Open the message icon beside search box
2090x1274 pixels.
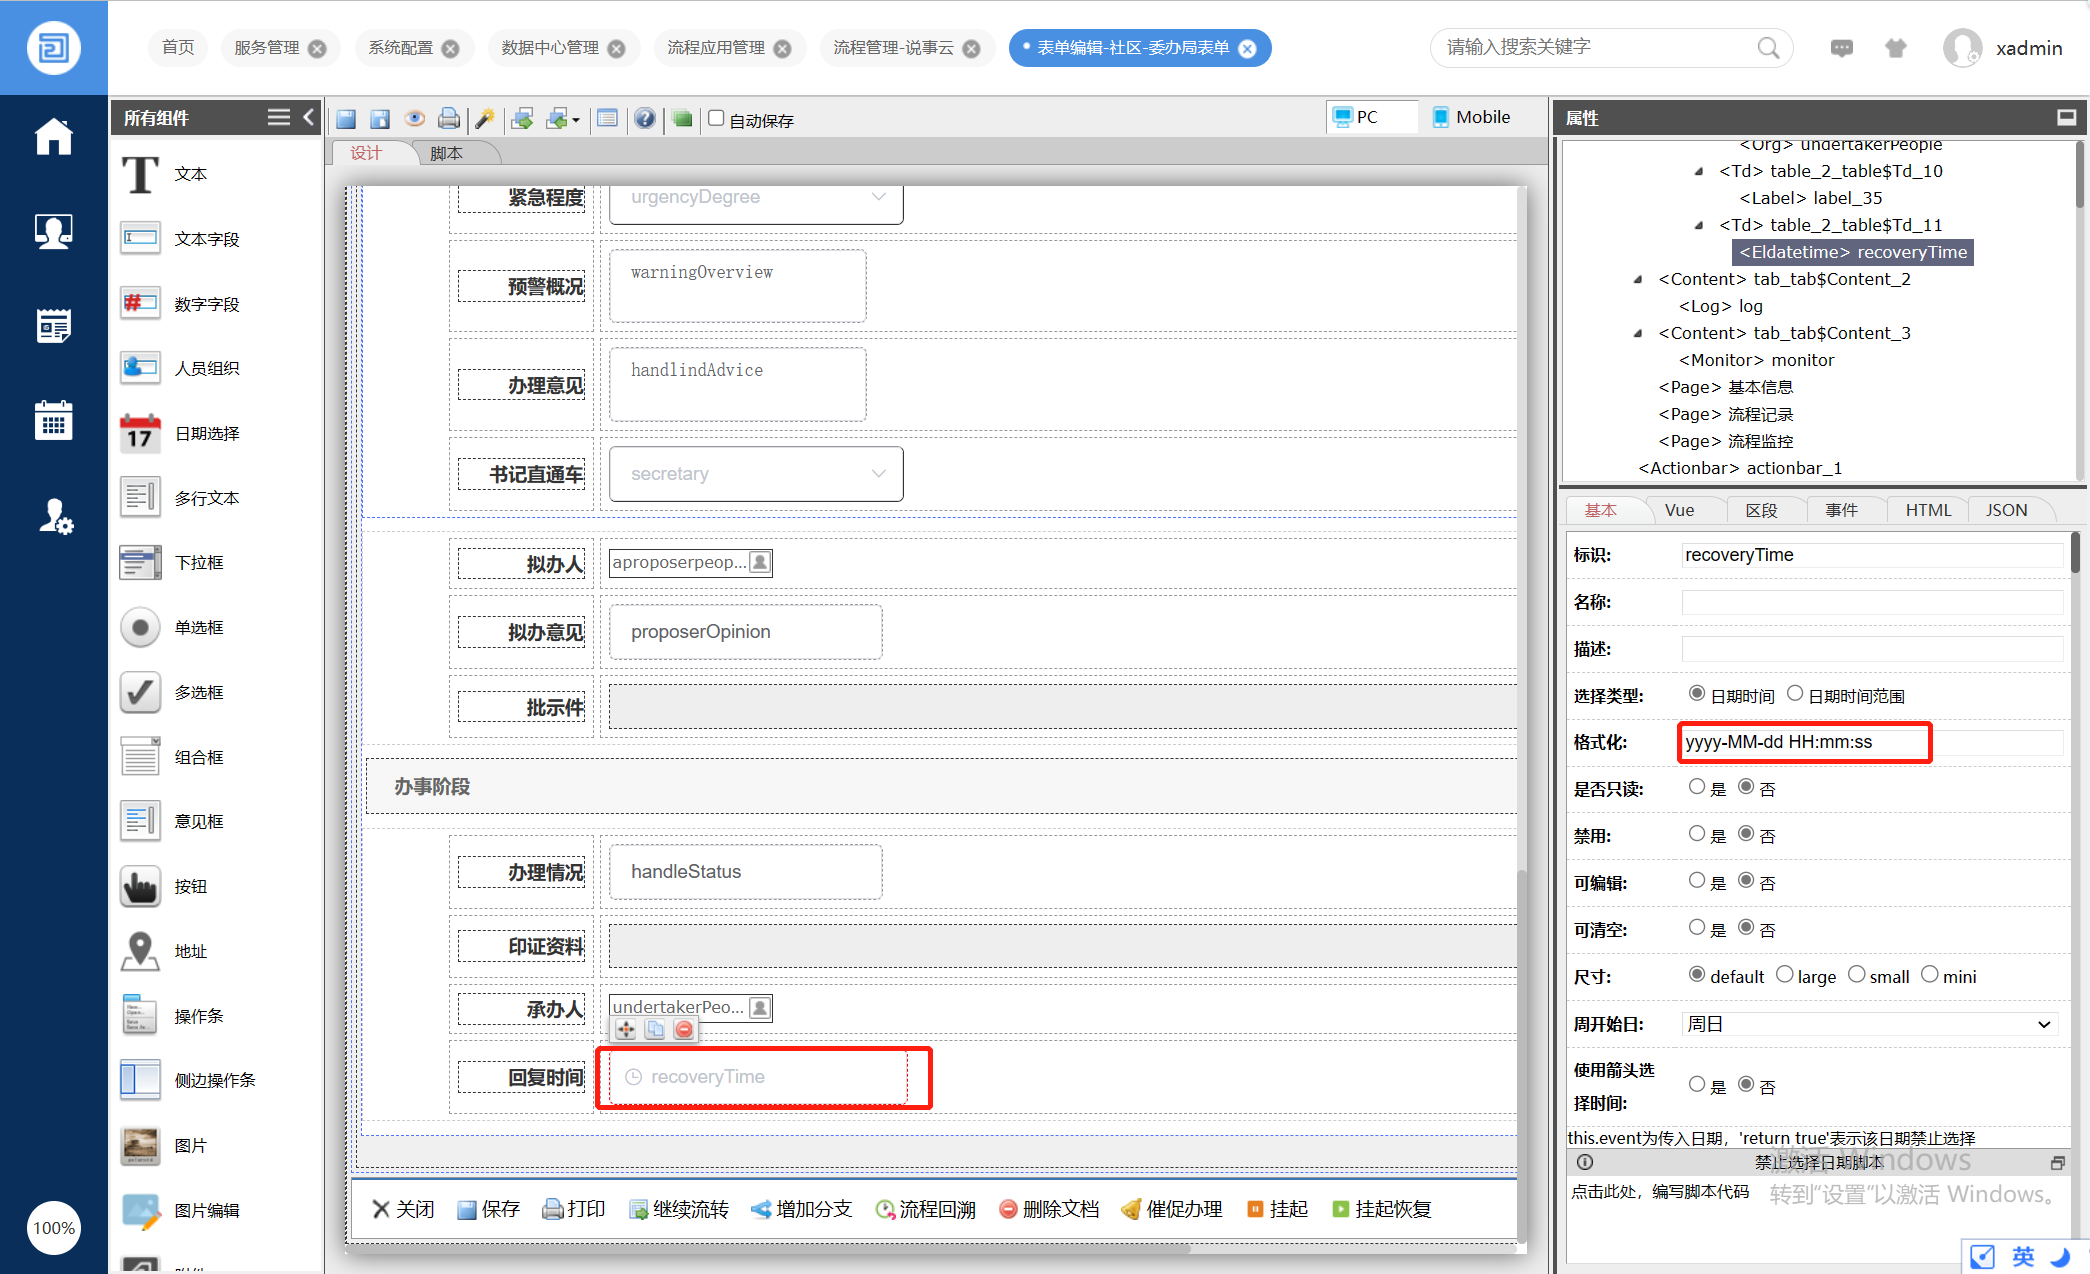(1841, 48)
